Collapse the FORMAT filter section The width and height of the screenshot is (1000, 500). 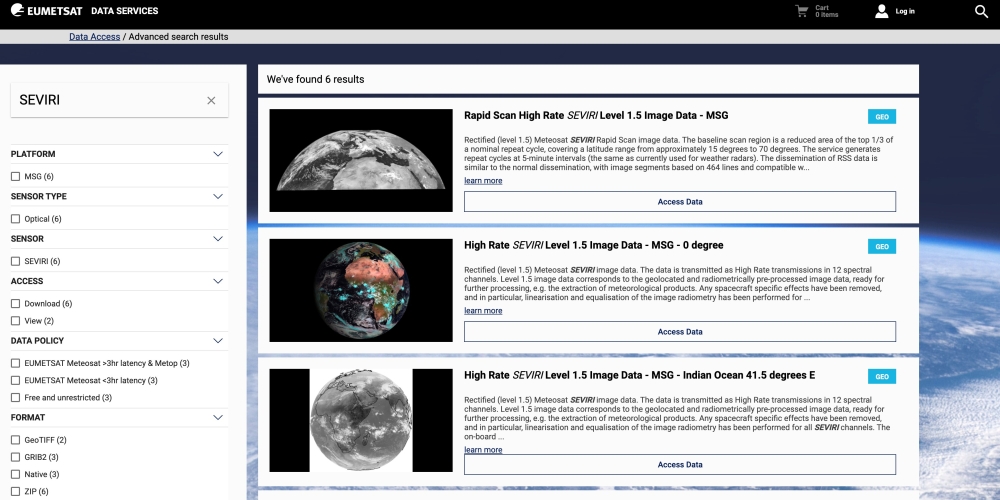[x=217, y=418]
